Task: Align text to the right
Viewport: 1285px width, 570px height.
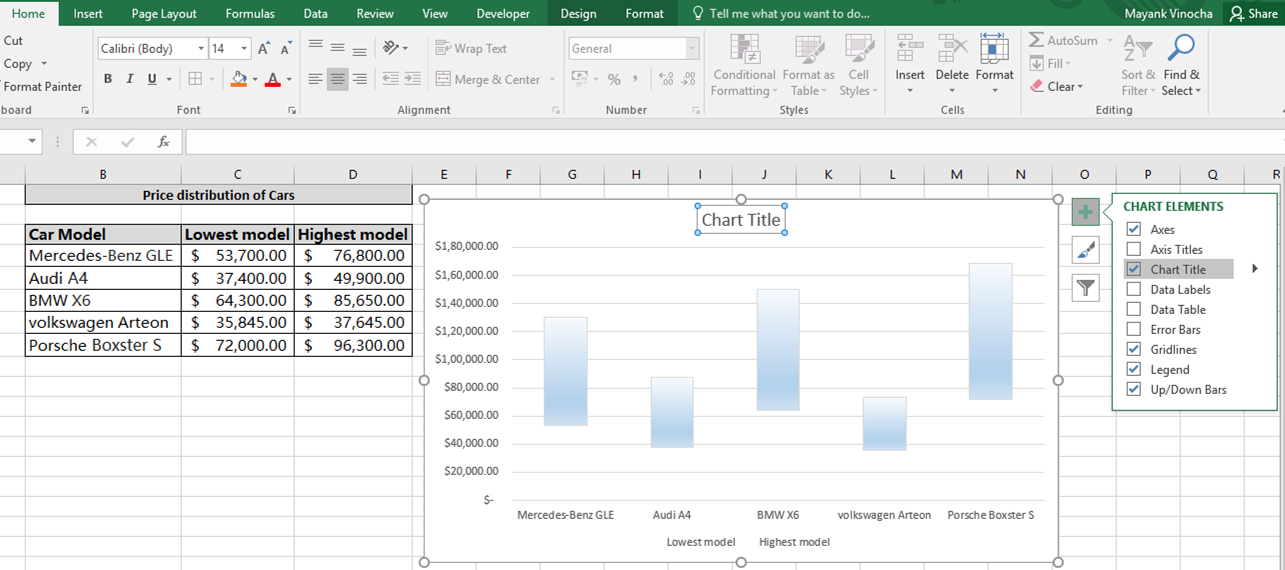Action: pos(360,79)
